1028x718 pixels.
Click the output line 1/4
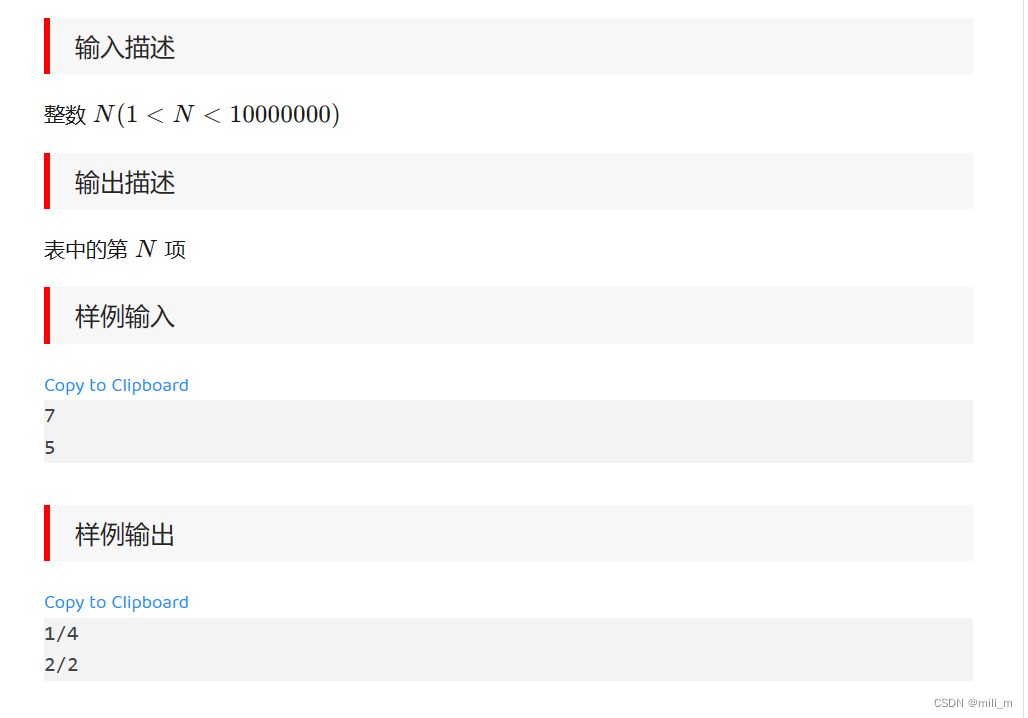[61, 633]
